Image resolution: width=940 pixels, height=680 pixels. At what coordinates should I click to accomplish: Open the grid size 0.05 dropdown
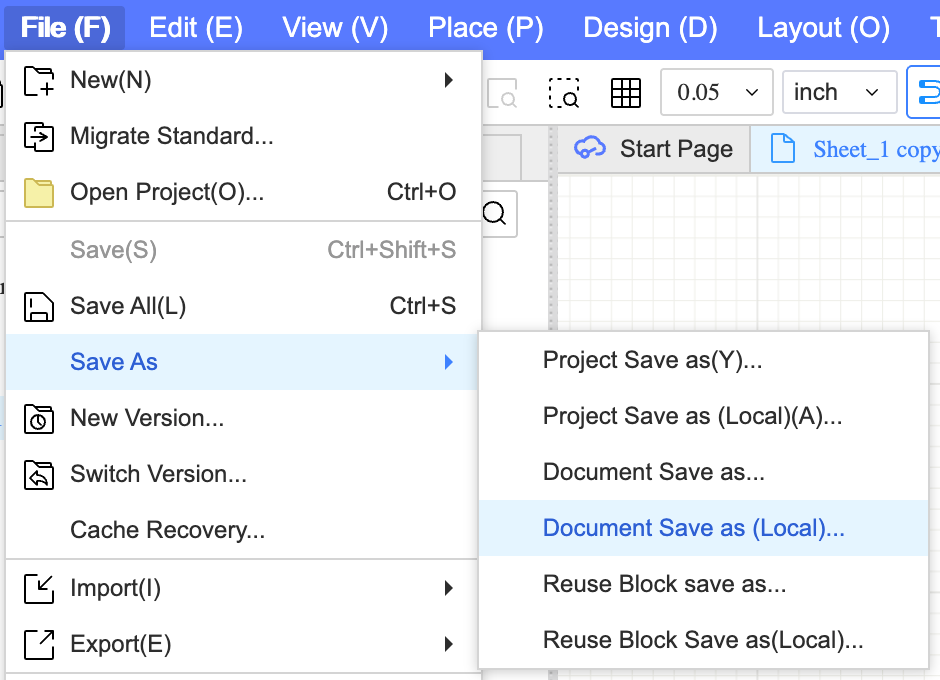pos(716,91)
